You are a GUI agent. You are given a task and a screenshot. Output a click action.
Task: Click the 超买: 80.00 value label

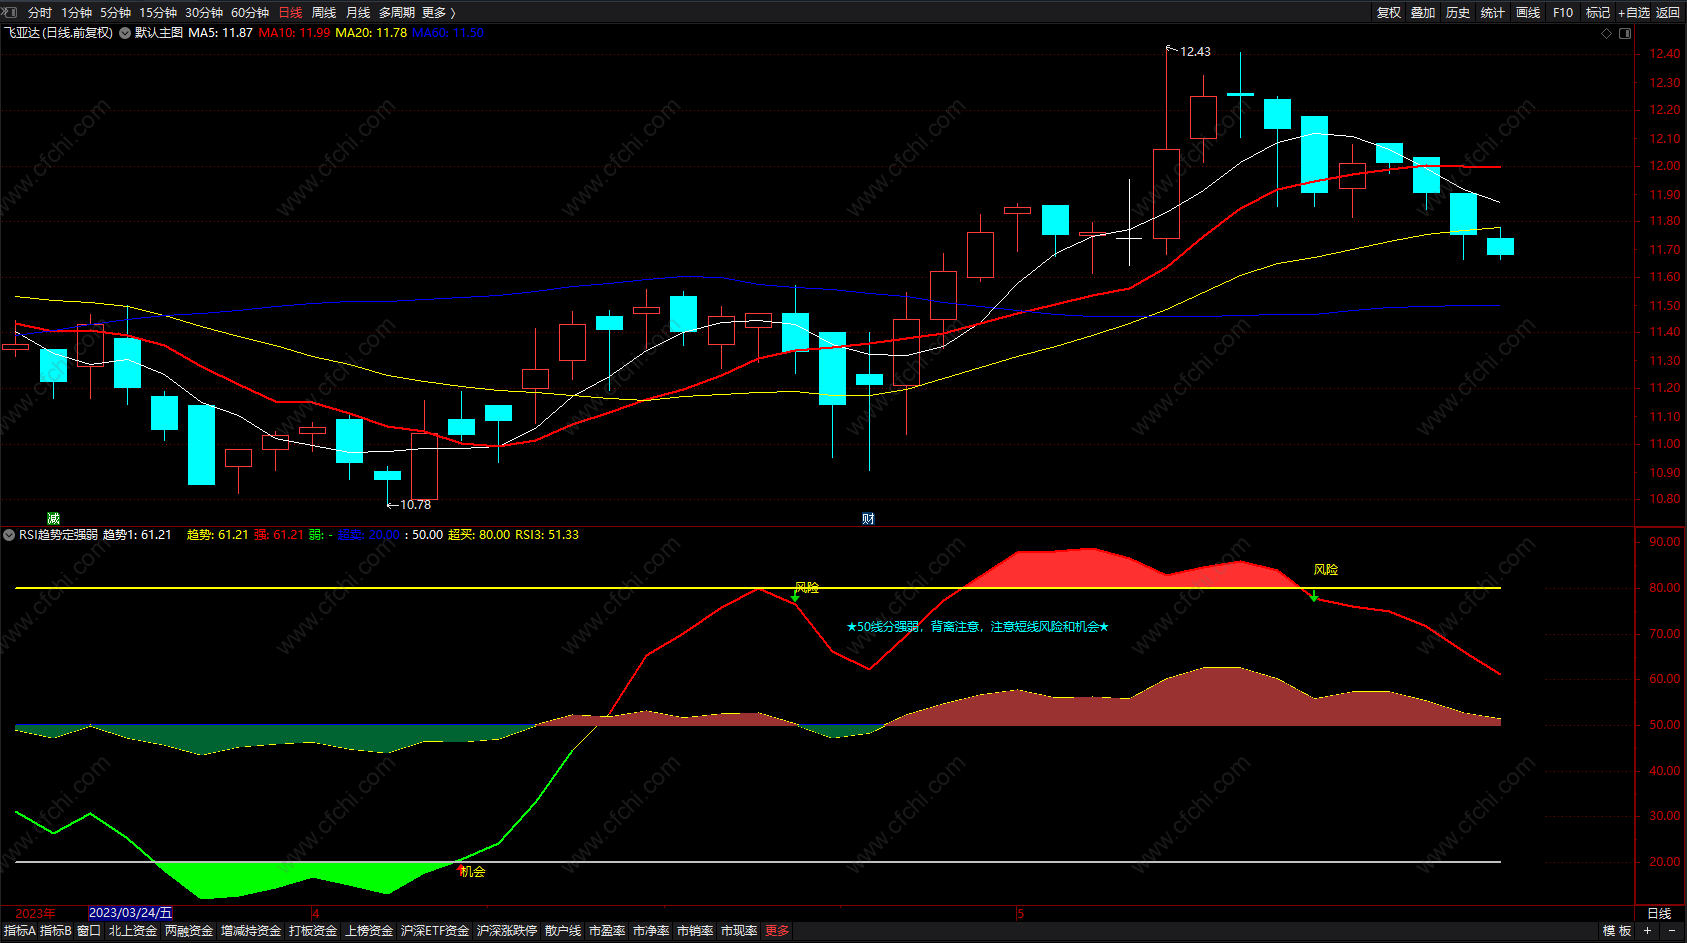(x=479, y=535)
